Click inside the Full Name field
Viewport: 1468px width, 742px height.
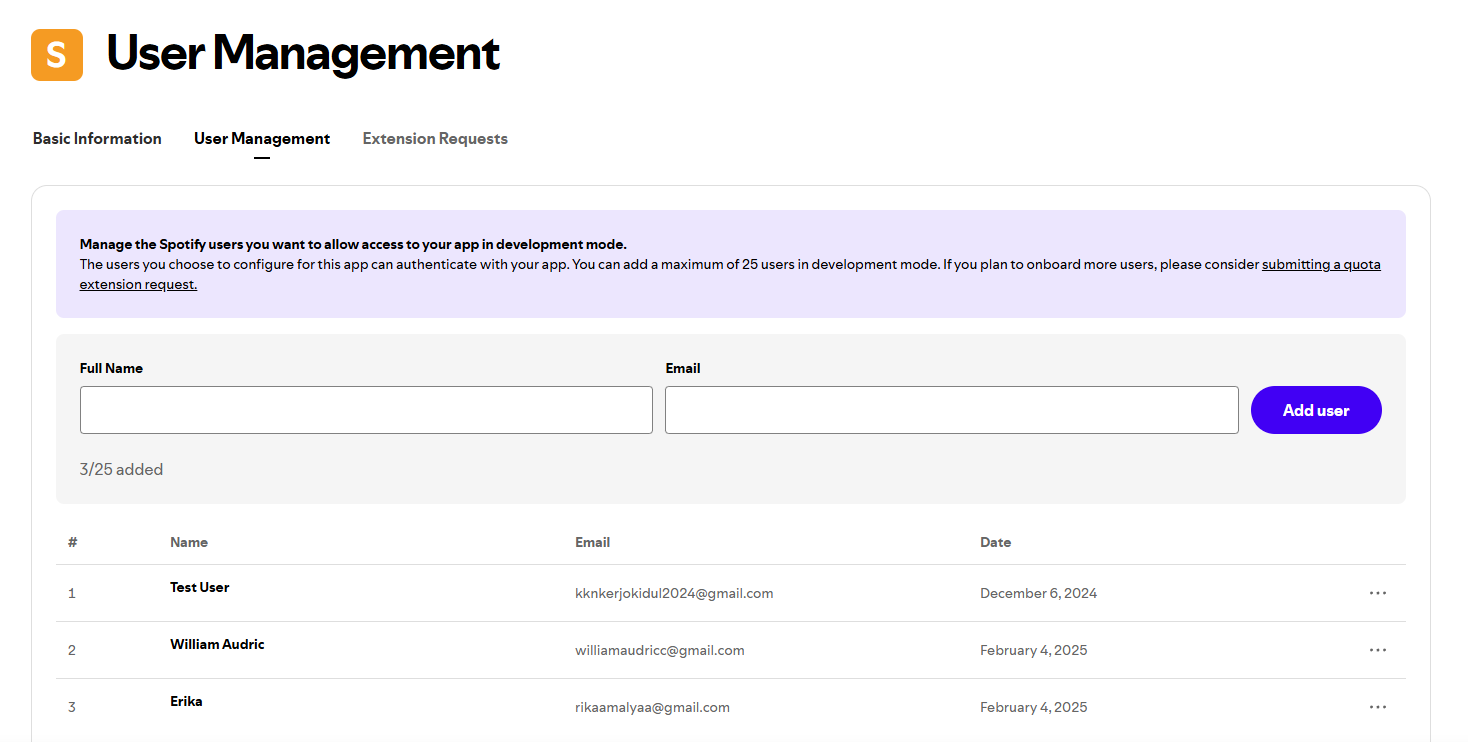[x=365, y=410]
